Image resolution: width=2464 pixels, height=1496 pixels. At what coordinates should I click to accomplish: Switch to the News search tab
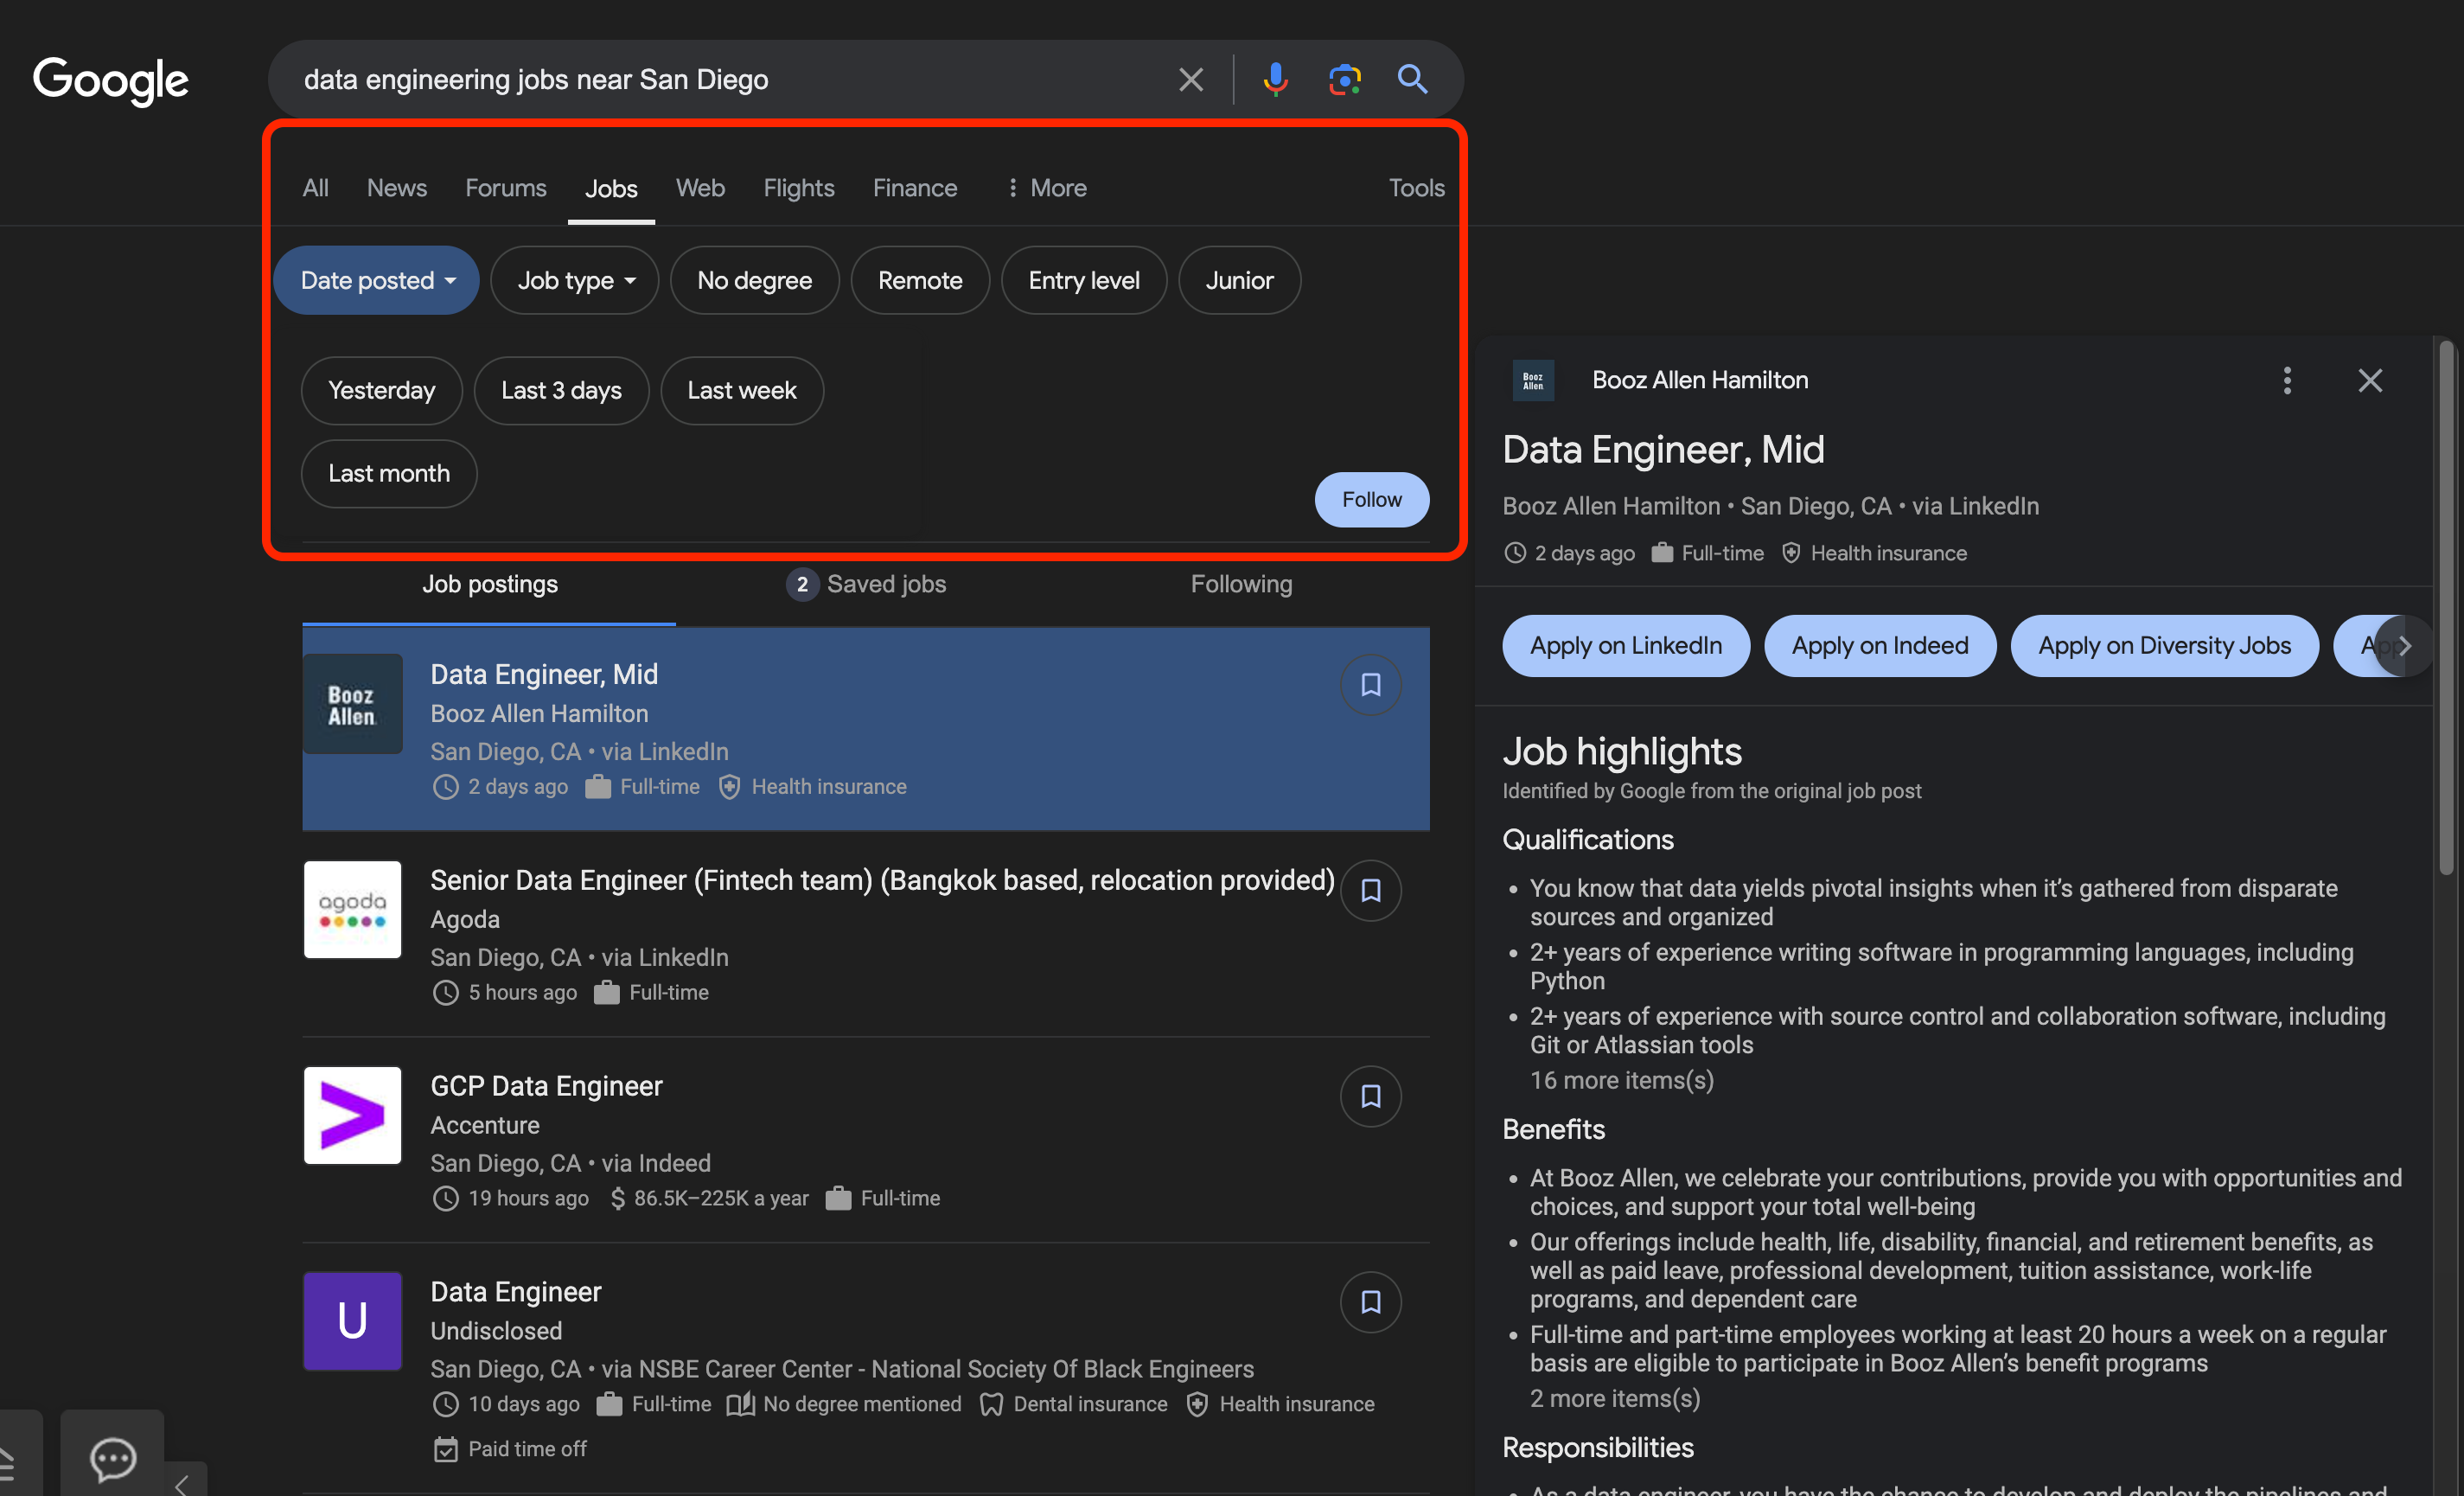pyautogui.click(x=396, y=188)
